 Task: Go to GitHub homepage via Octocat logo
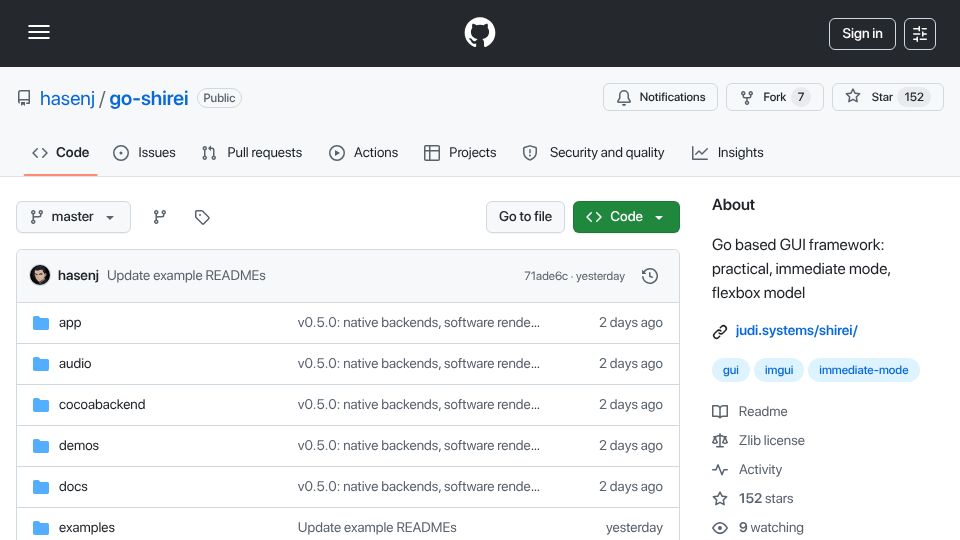[x=479, y=32]
